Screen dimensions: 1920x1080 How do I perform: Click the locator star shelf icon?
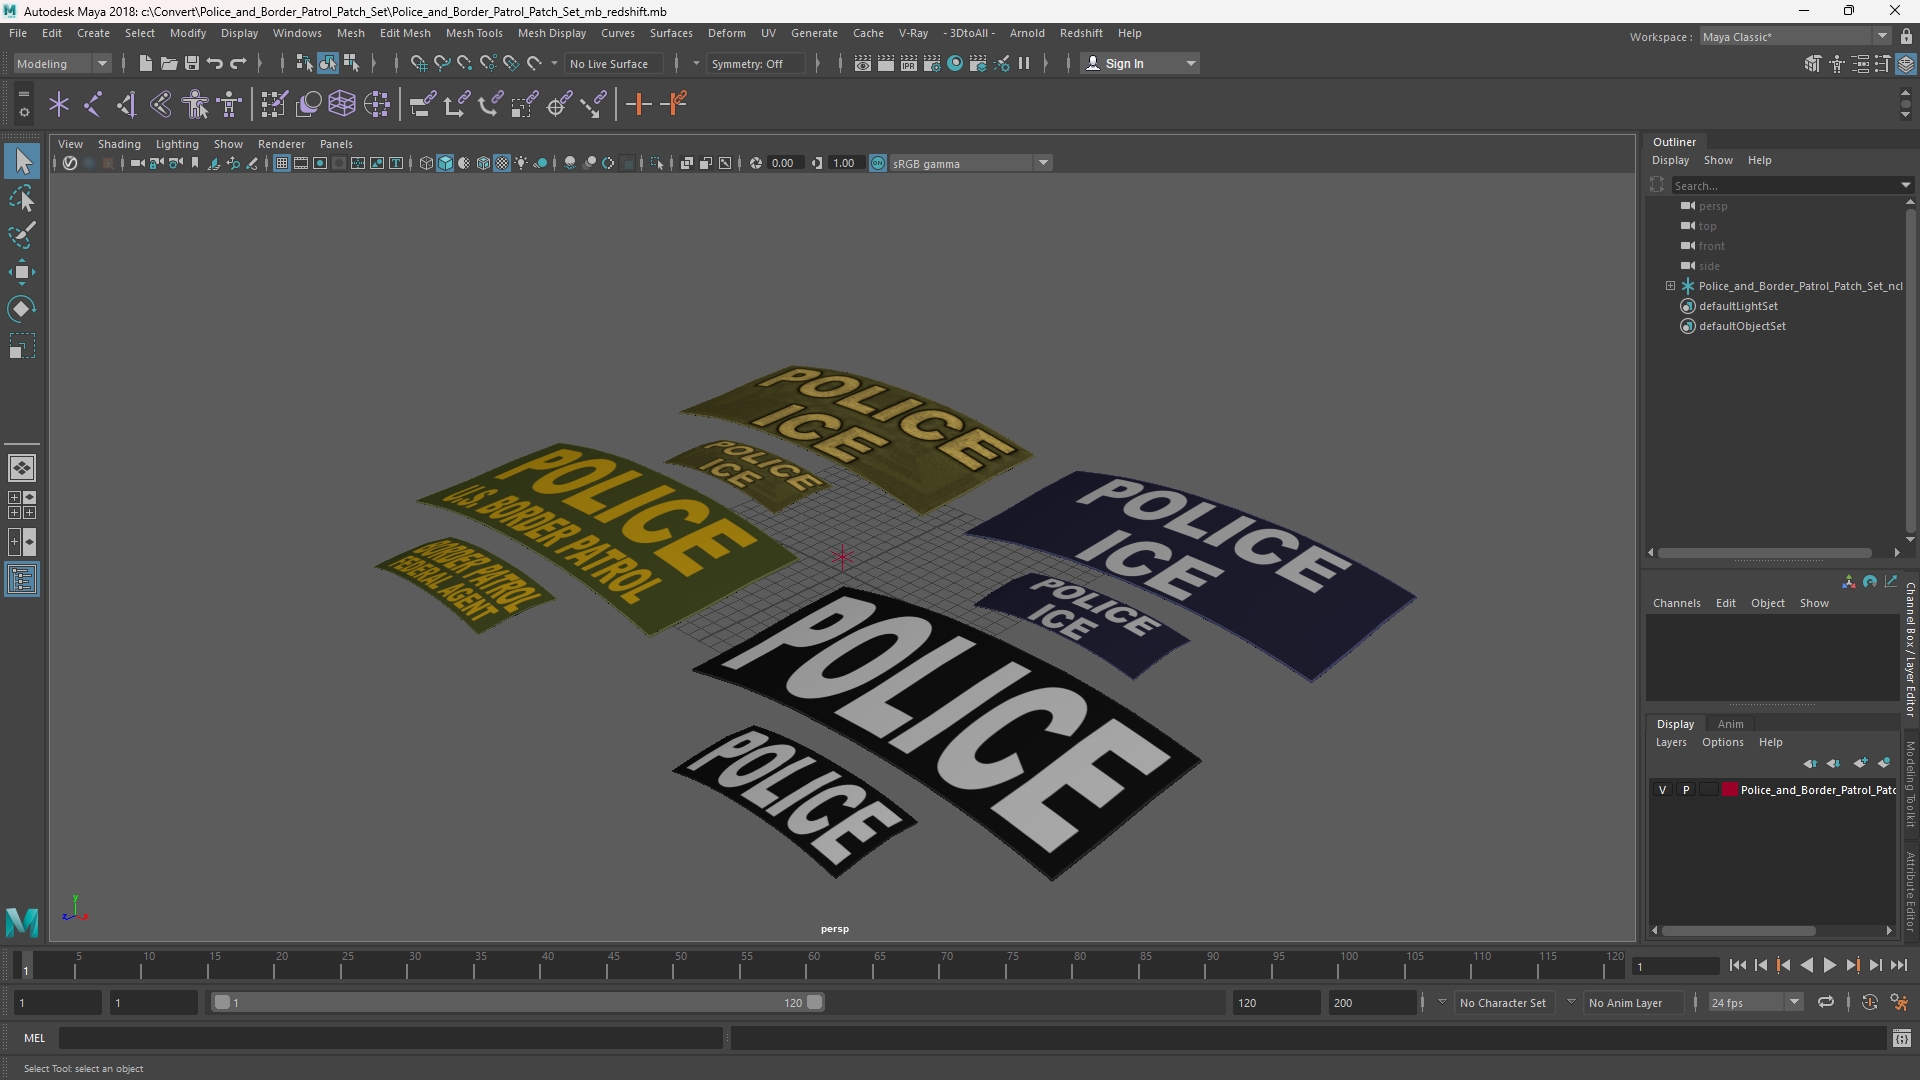click(59, 104)
